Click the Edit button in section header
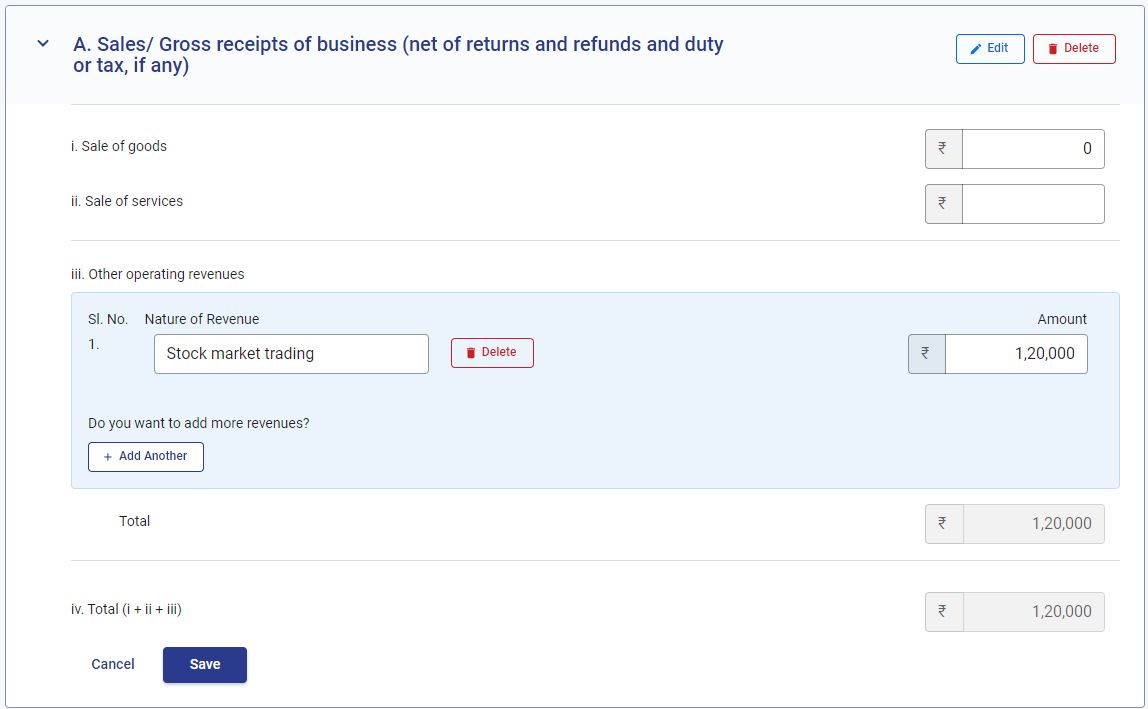 [x=990, y=48]
